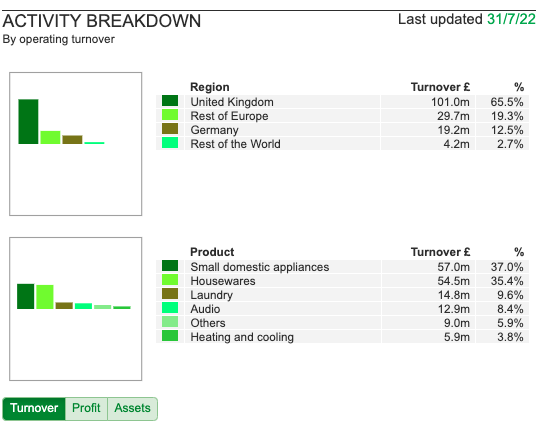
Task: Open the Assets tab
Action: coord(132,408)
